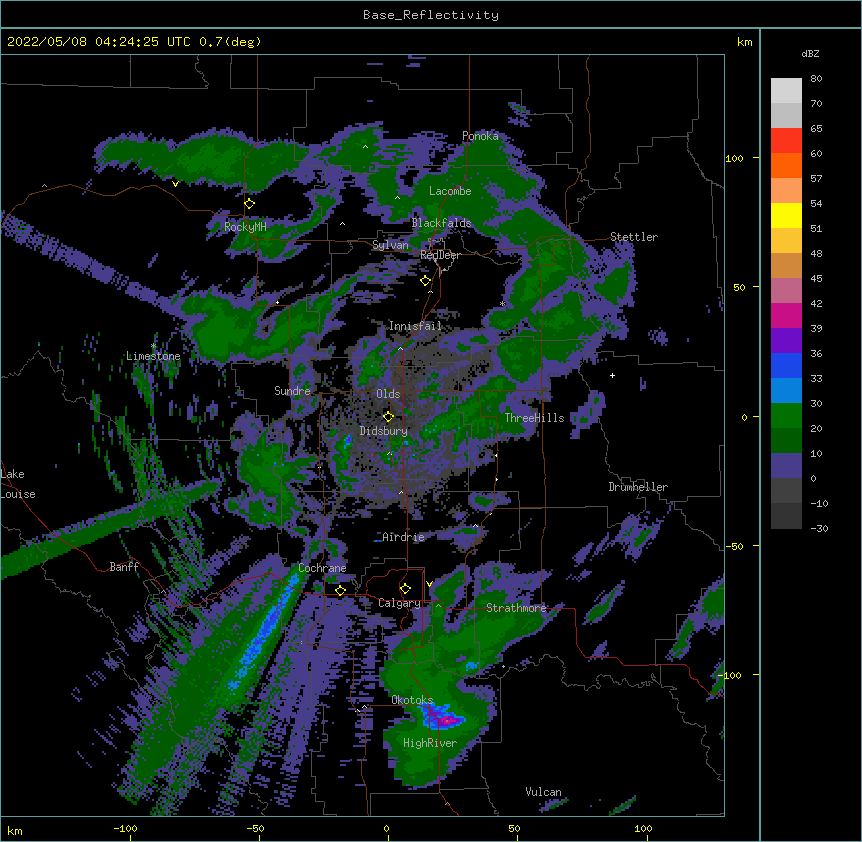Click the Cochrane city label
The width and height of the screenshot is (862, 842).
[x=322, y=568]
